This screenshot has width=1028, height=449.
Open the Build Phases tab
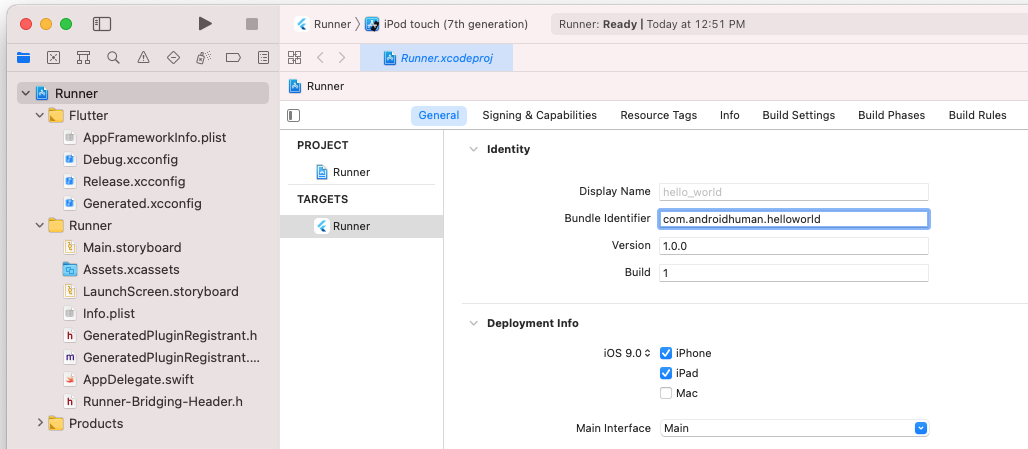[892, 115]
